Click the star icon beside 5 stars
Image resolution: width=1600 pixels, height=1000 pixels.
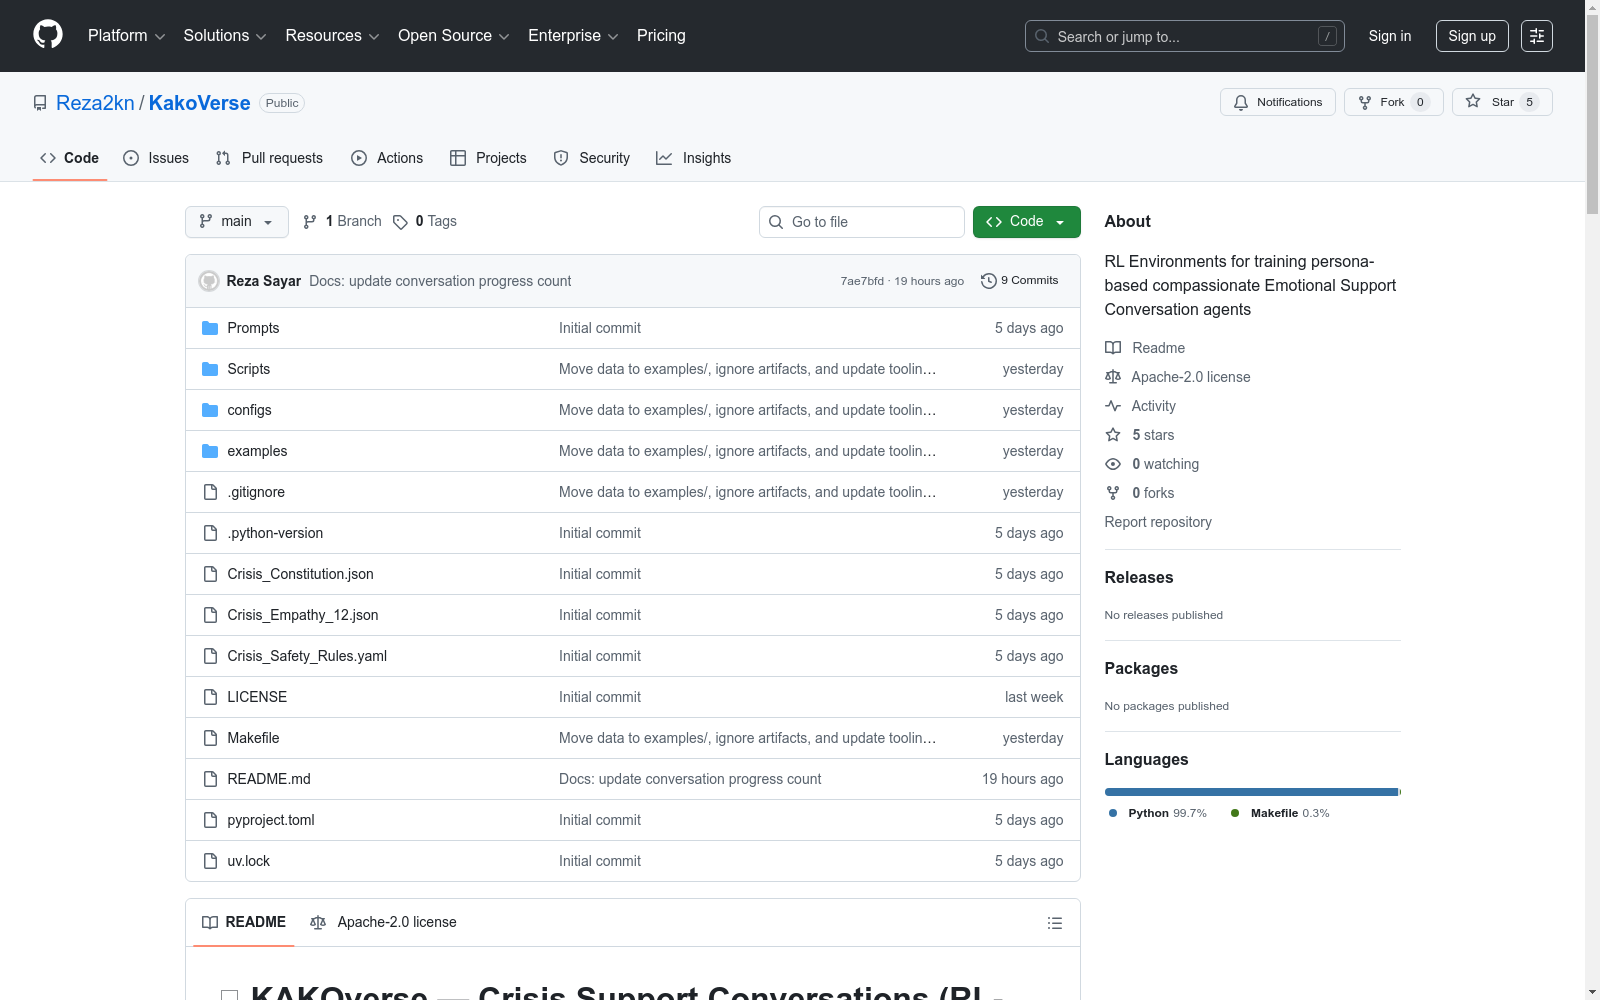click(x=1113, y=435)
